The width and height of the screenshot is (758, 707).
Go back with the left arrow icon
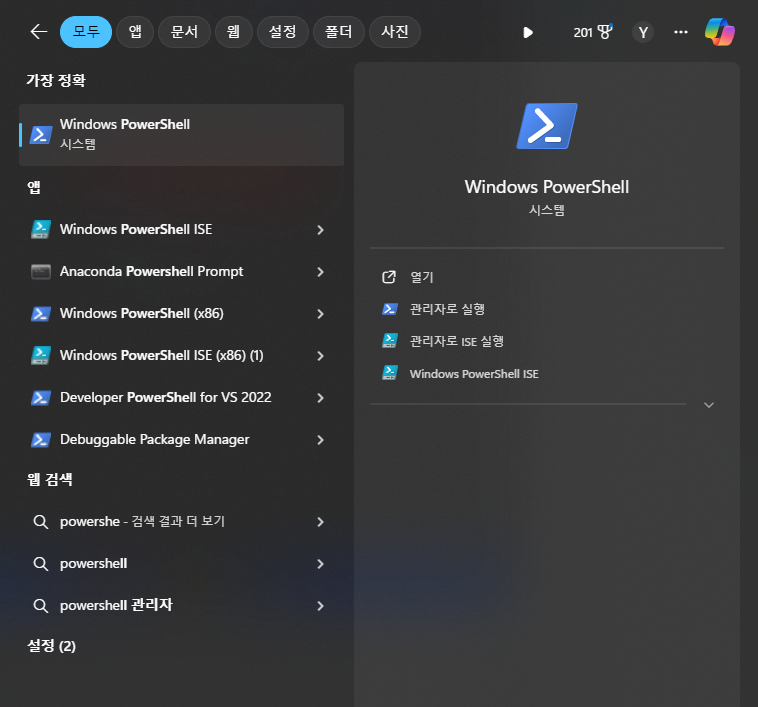click(x=39, y=32)
